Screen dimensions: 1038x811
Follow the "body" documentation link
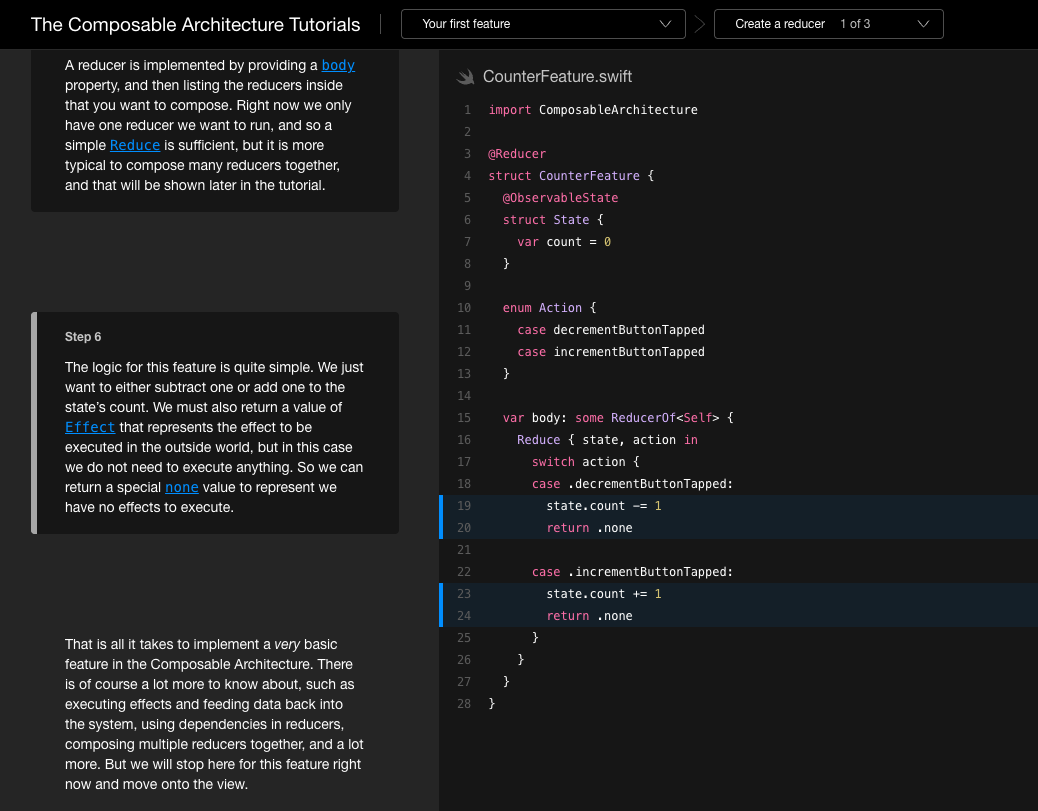point(338,65)
